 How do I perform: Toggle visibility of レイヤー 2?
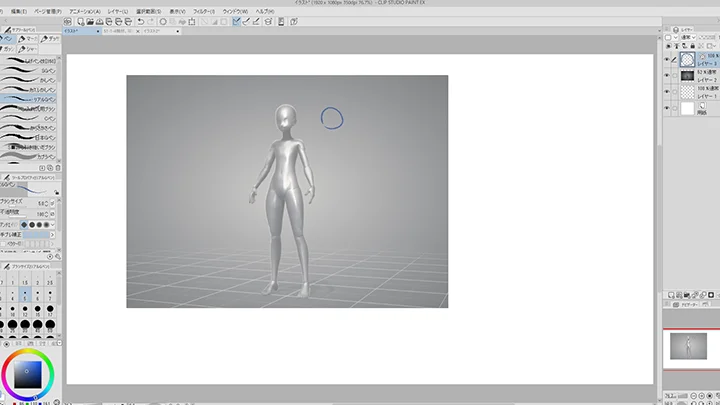669,75
